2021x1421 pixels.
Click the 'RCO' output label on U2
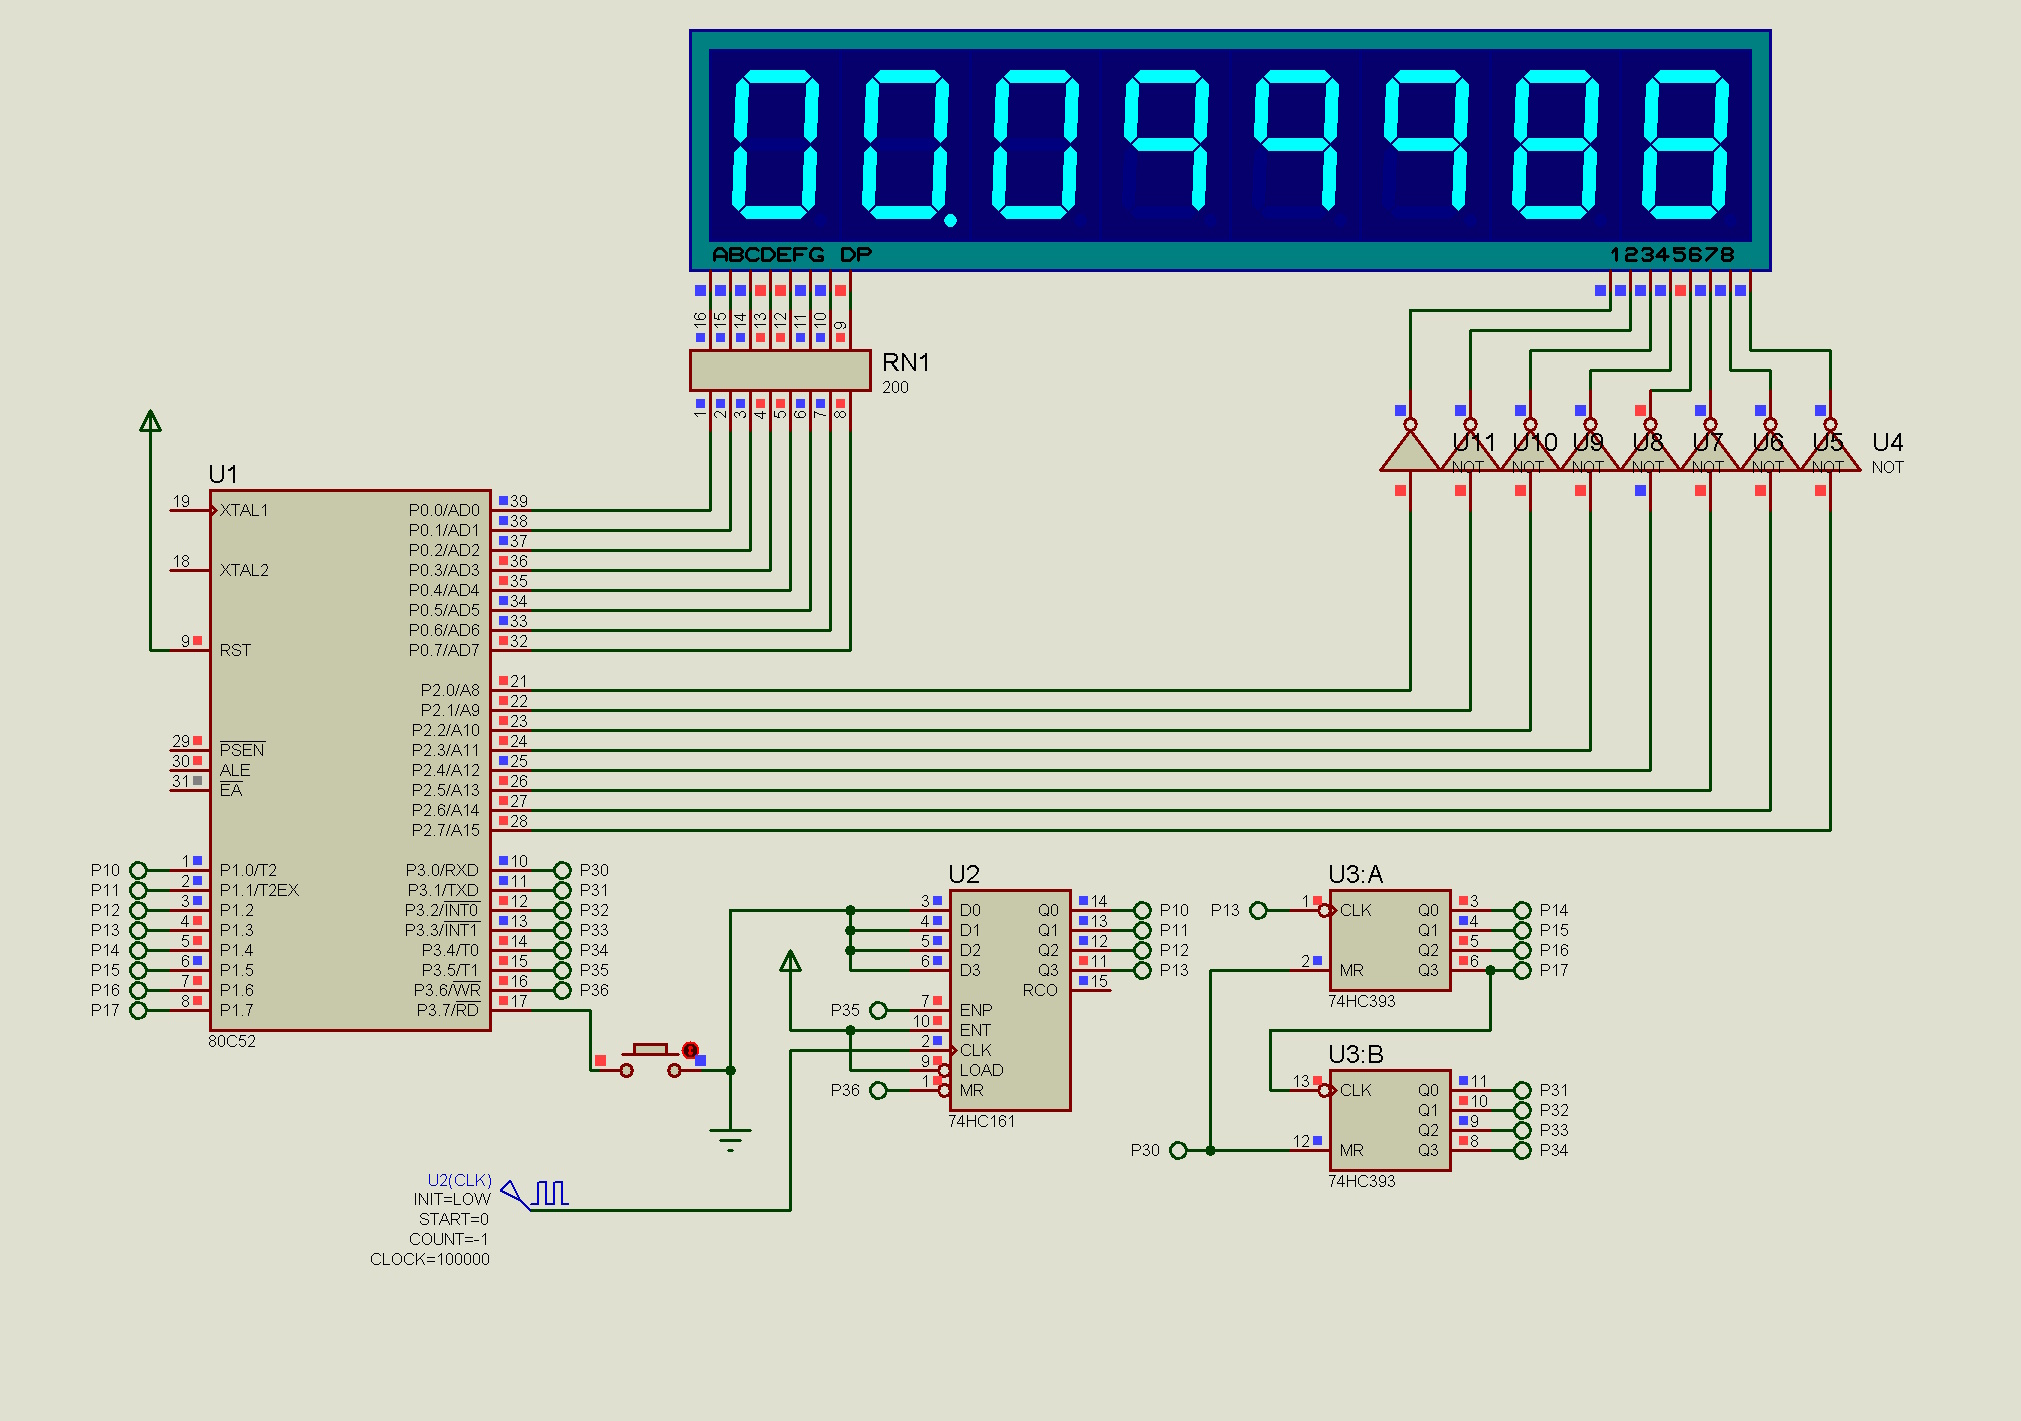[x=1040, y=990]
